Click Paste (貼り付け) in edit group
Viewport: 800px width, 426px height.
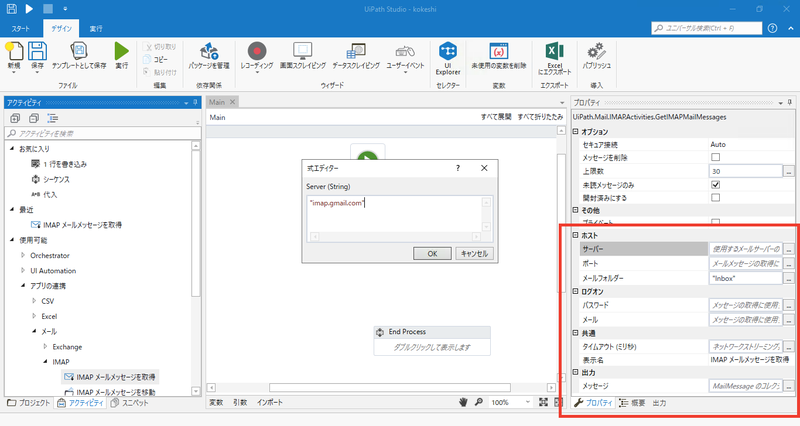[160, 72]
